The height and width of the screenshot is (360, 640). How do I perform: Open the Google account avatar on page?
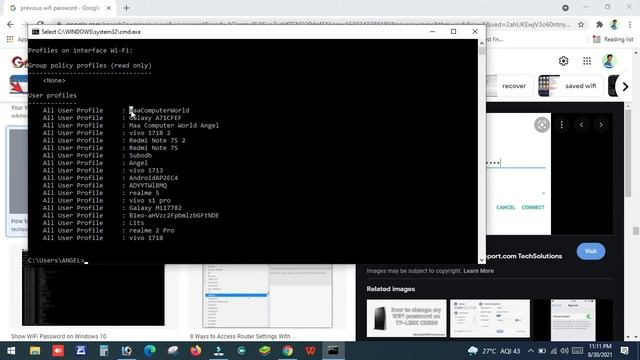tap(609, 61)
